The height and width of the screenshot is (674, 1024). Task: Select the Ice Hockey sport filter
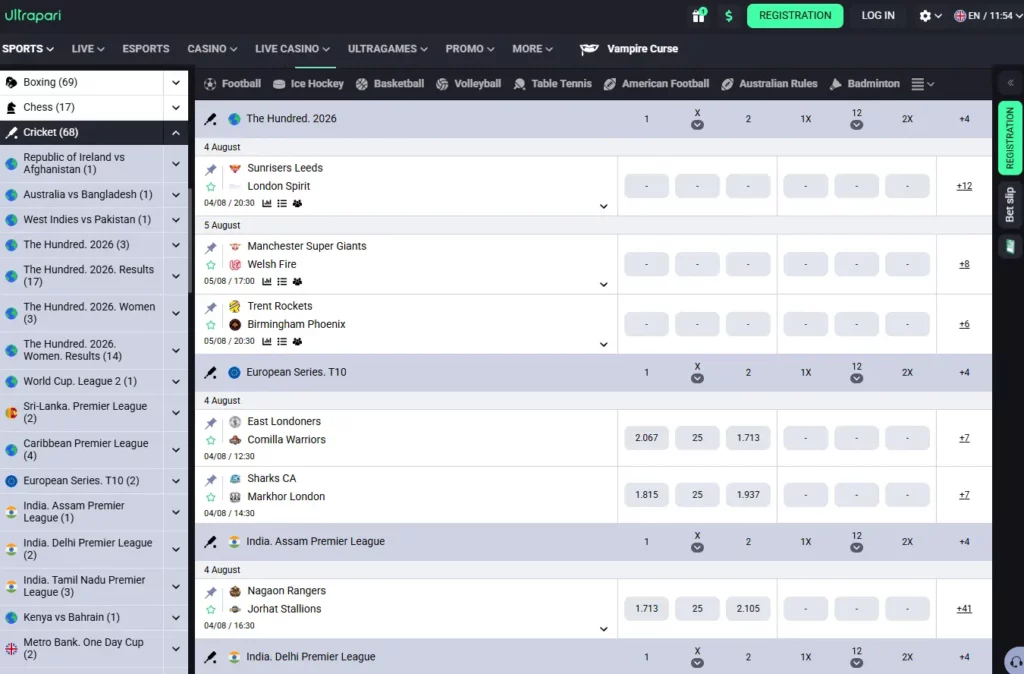point(308,84)
